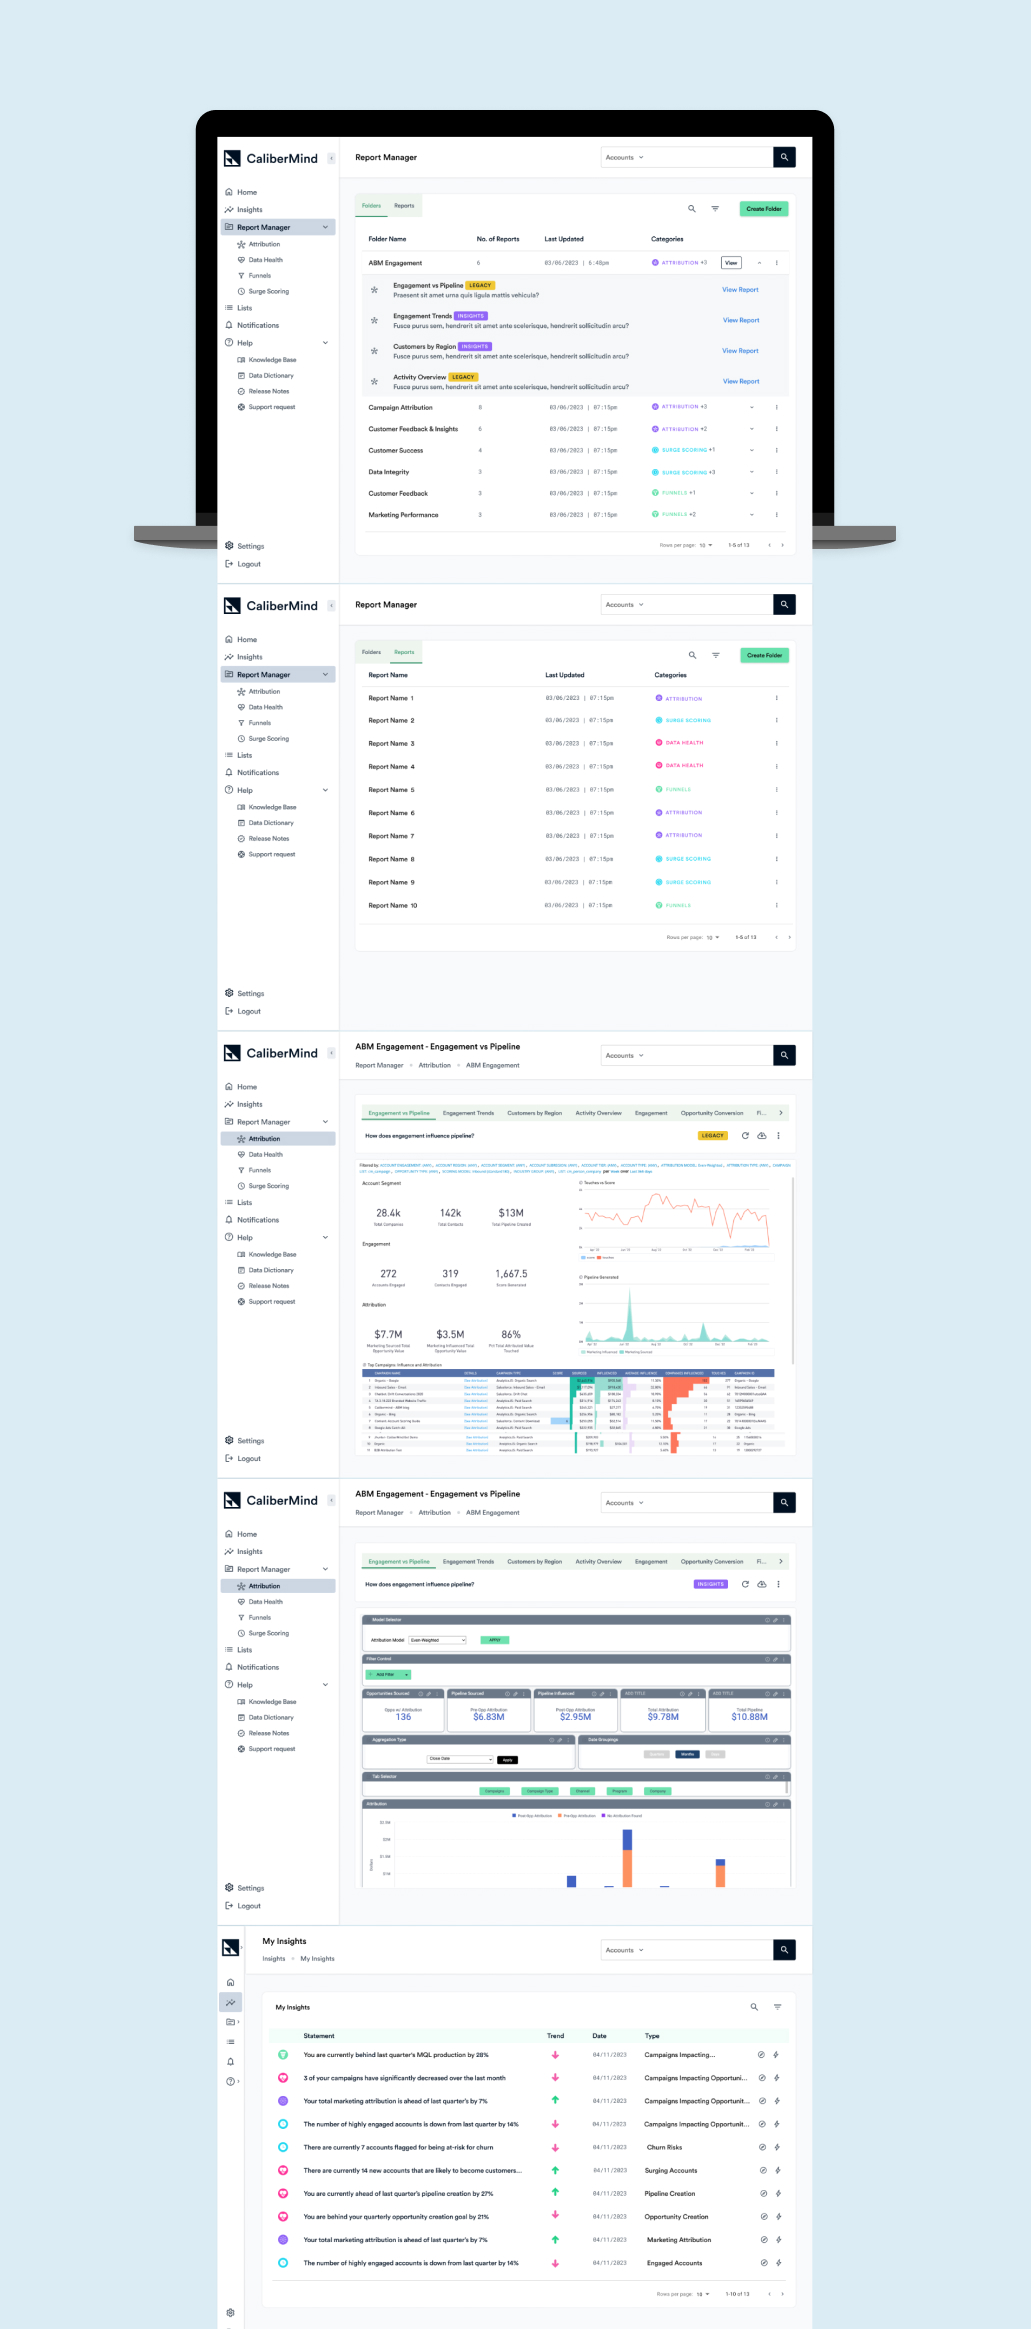
Task: Open Activity Overview tab in INSIGHTS report view
Action: (598, 1561)
